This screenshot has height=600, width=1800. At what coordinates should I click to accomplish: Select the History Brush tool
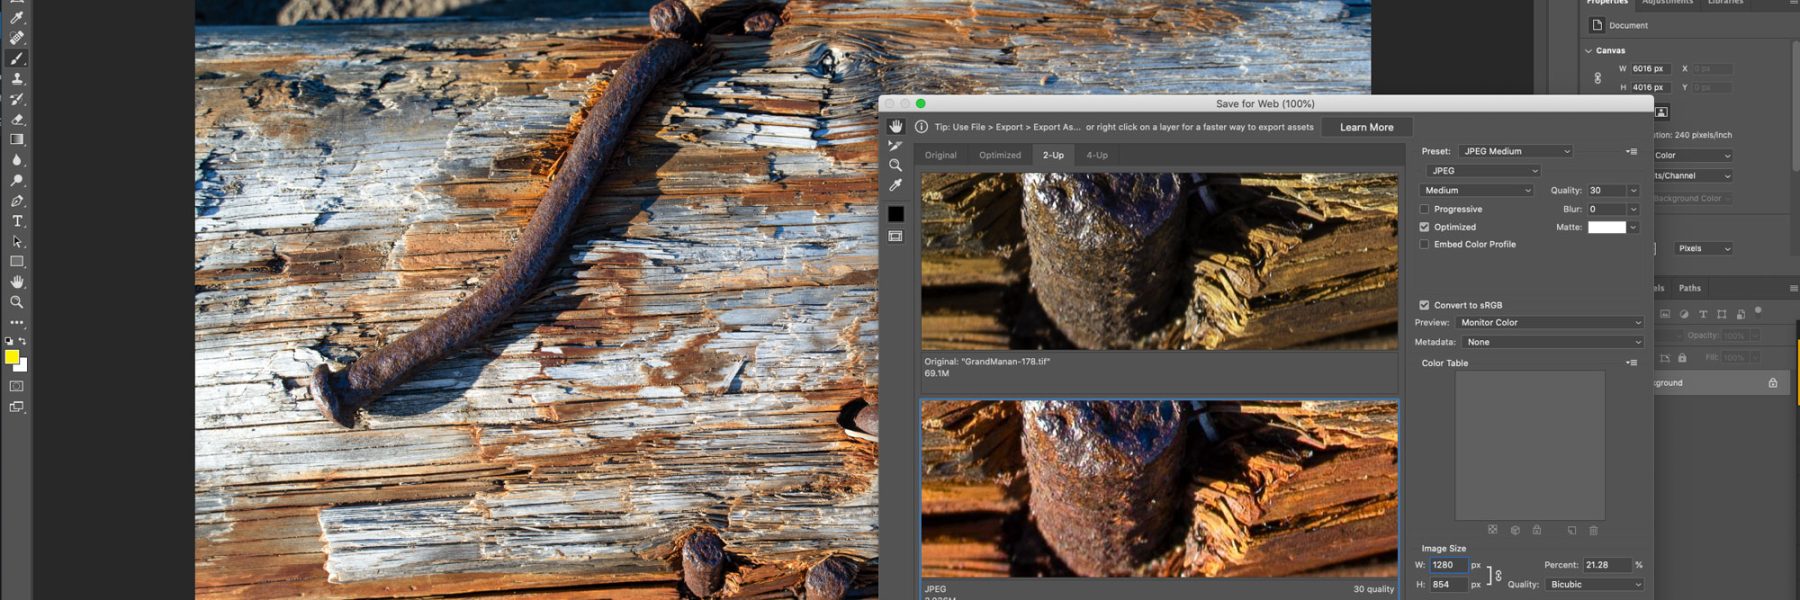(x=17, y=99)
